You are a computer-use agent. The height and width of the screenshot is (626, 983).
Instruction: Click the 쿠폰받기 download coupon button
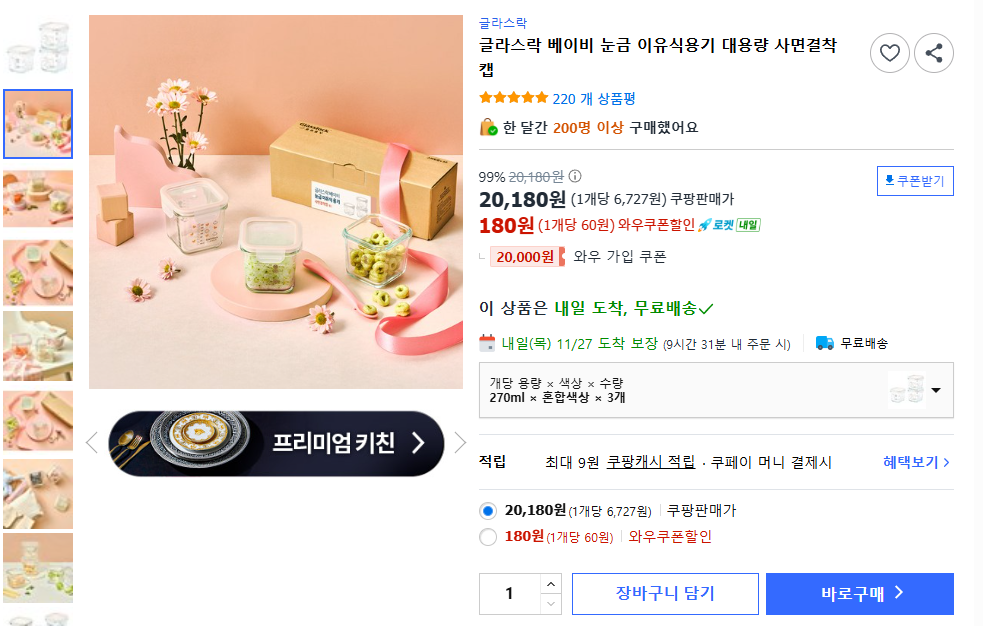[915, 181]
